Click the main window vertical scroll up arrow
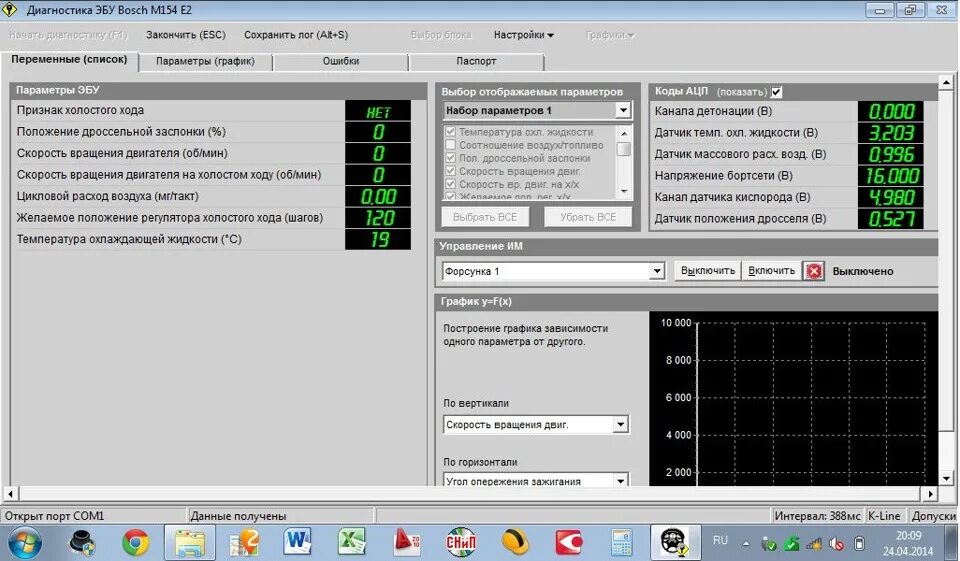960x561 pixels. tap(947, 82)
